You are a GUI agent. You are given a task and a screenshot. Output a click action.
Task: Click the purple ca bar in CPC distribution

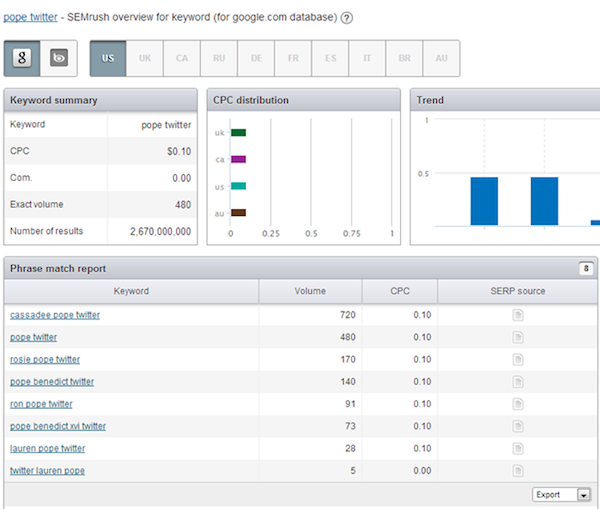click(238, 159)
